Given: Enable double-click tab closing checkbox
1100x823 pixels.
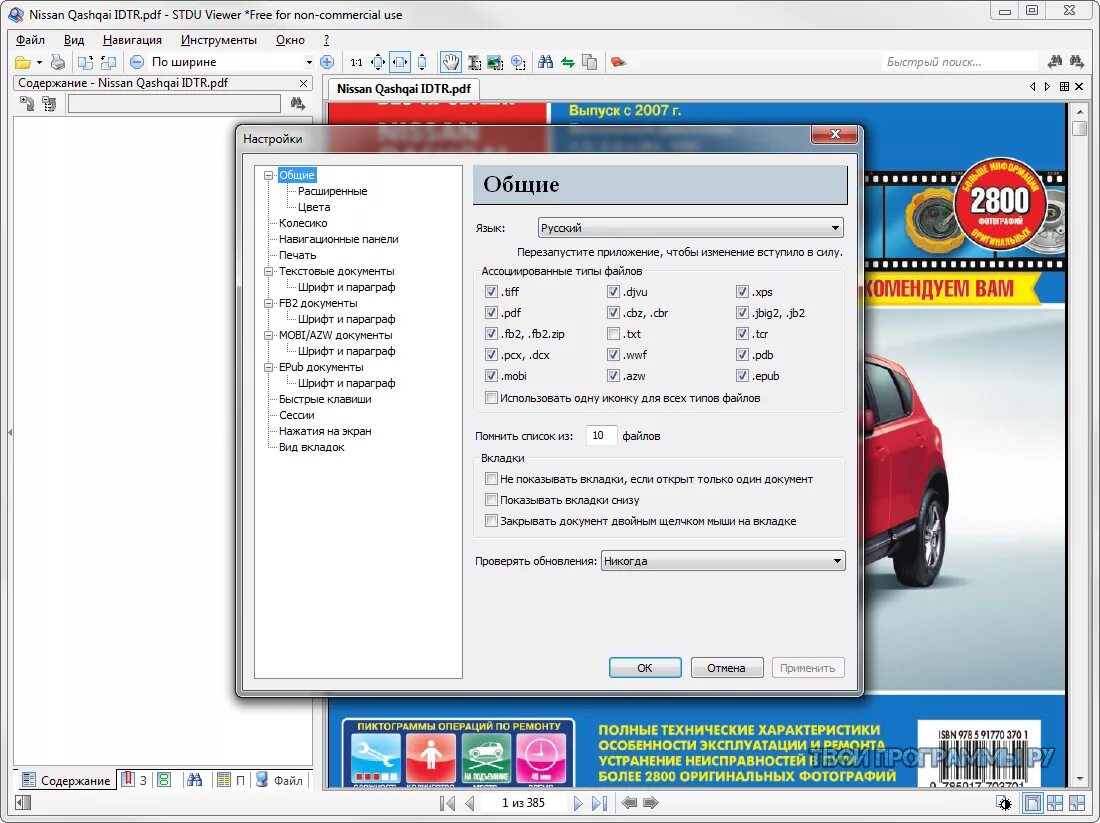Looking at the screenshot, I should pos(491,521).
